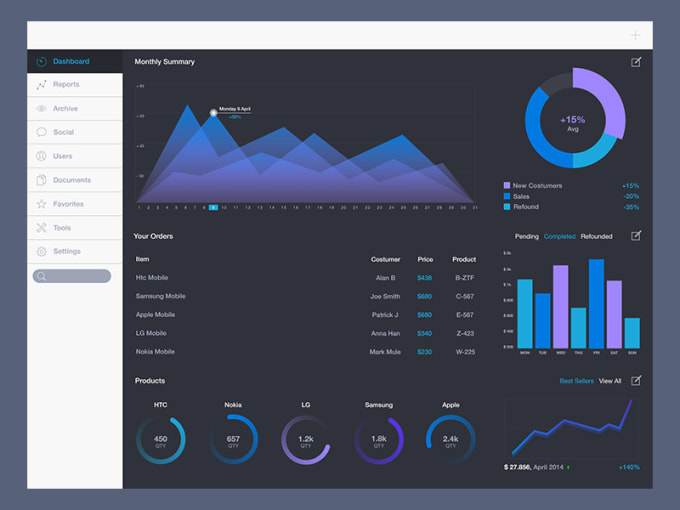
Task: Click the New Costumers purple legend swatch
Action: (507, 186)
